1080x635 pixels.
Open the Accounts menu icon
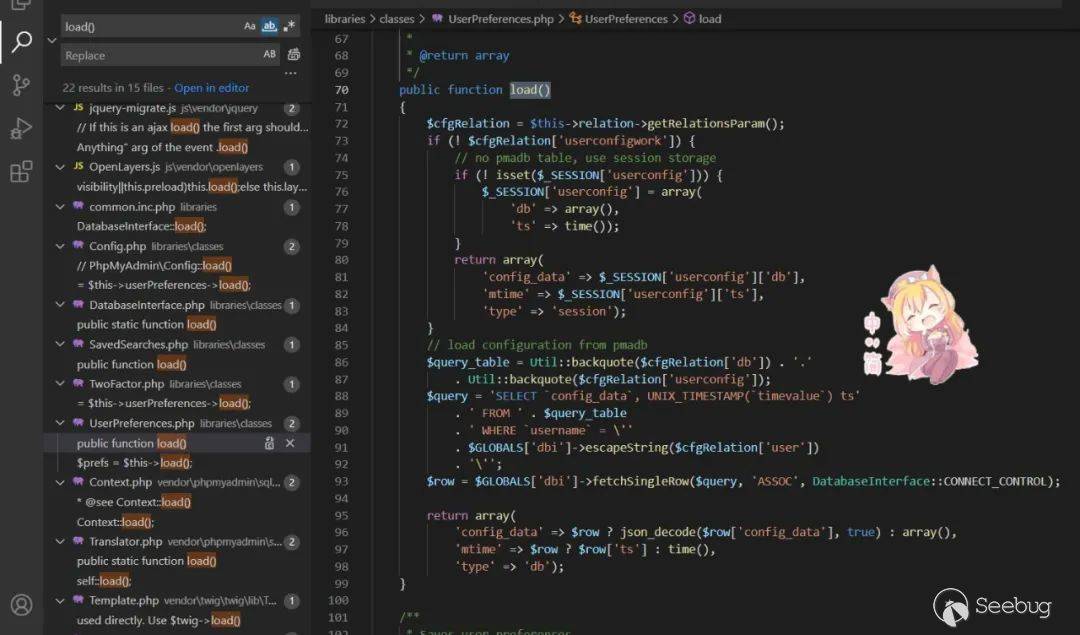(x=21, y=605)
